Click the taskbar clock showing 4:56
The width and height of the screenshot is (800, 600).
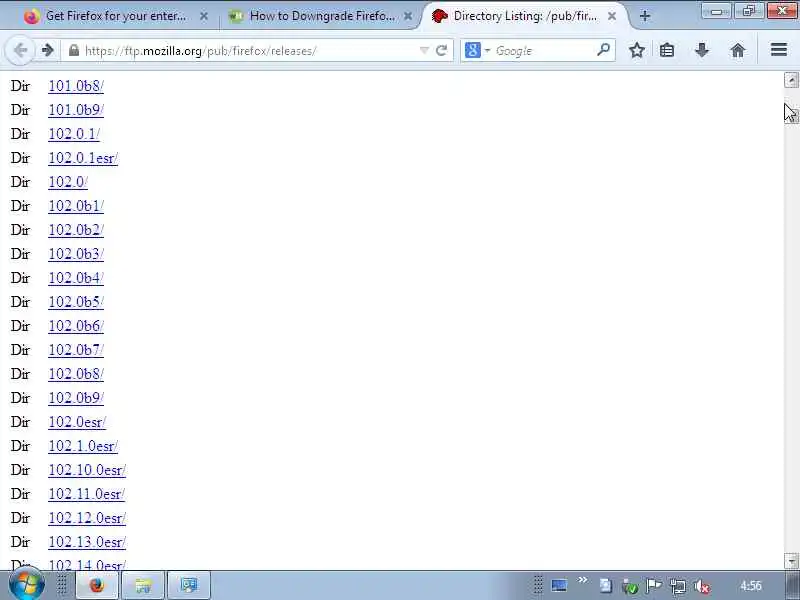(x=751, y=586)
